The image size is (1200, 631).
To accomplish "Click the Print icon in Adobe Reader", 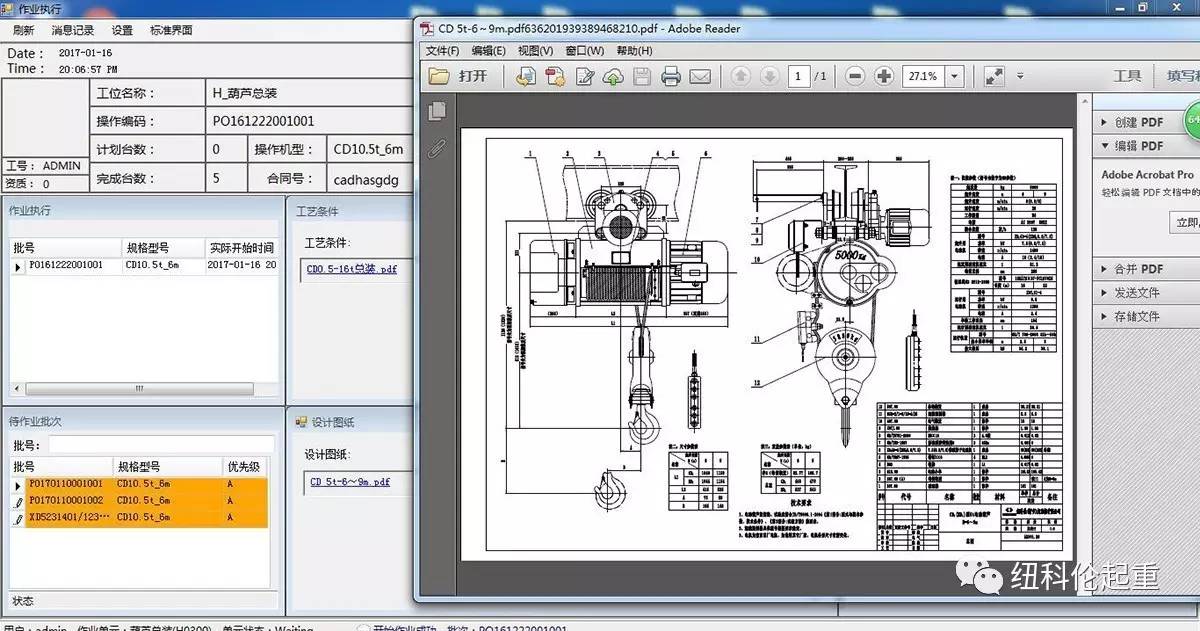I will (671, 76).
